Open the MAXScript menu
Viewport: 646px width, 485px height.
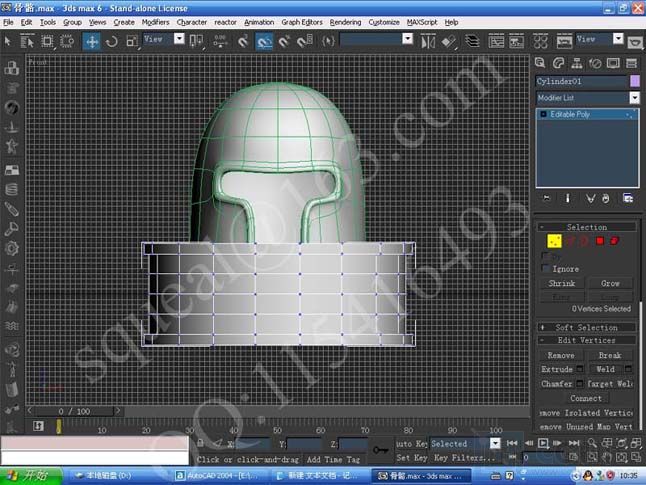coord(422,22)
